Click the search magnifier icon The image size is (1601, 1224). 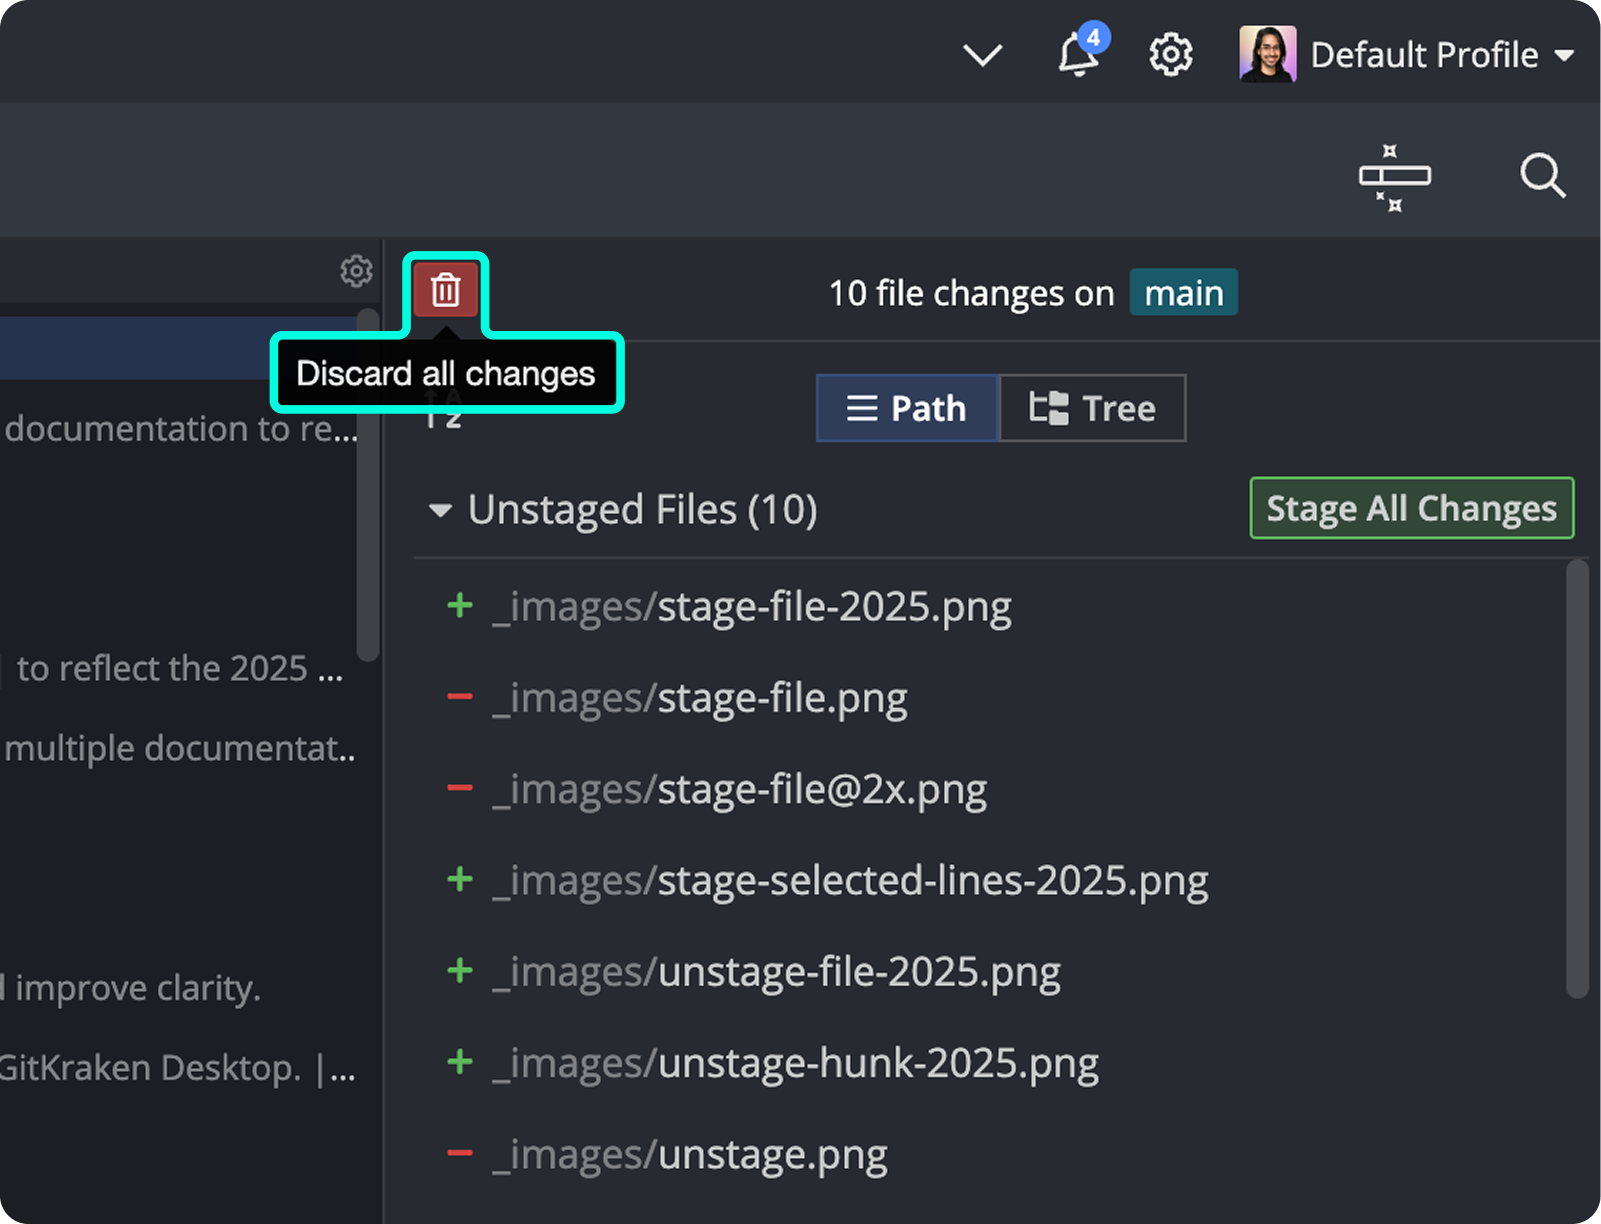1542,176
